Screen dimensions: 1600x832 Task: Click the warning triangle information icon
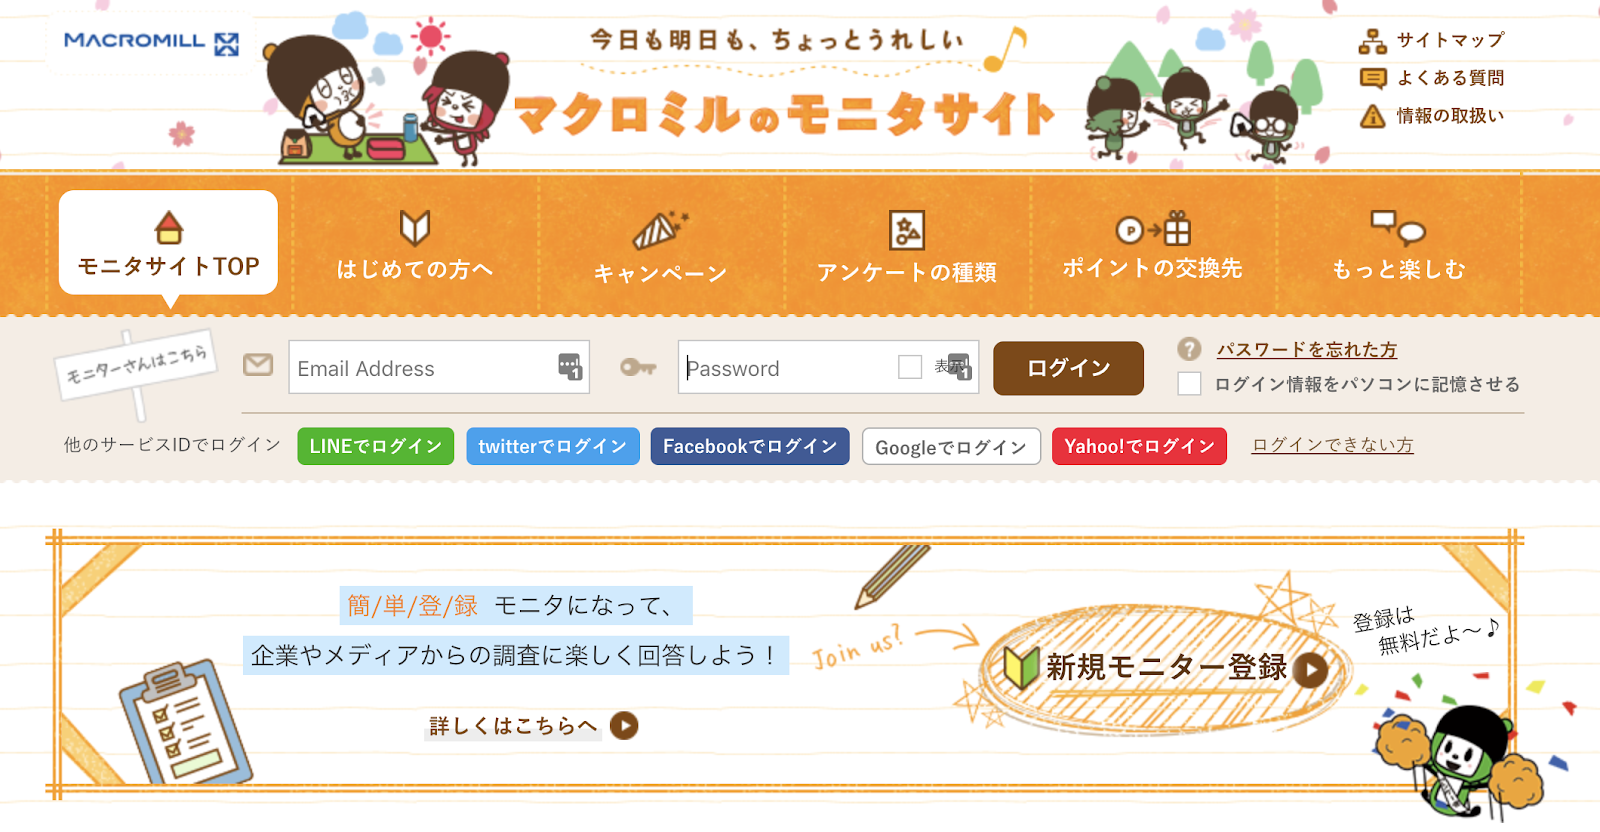coord(1372,116)
